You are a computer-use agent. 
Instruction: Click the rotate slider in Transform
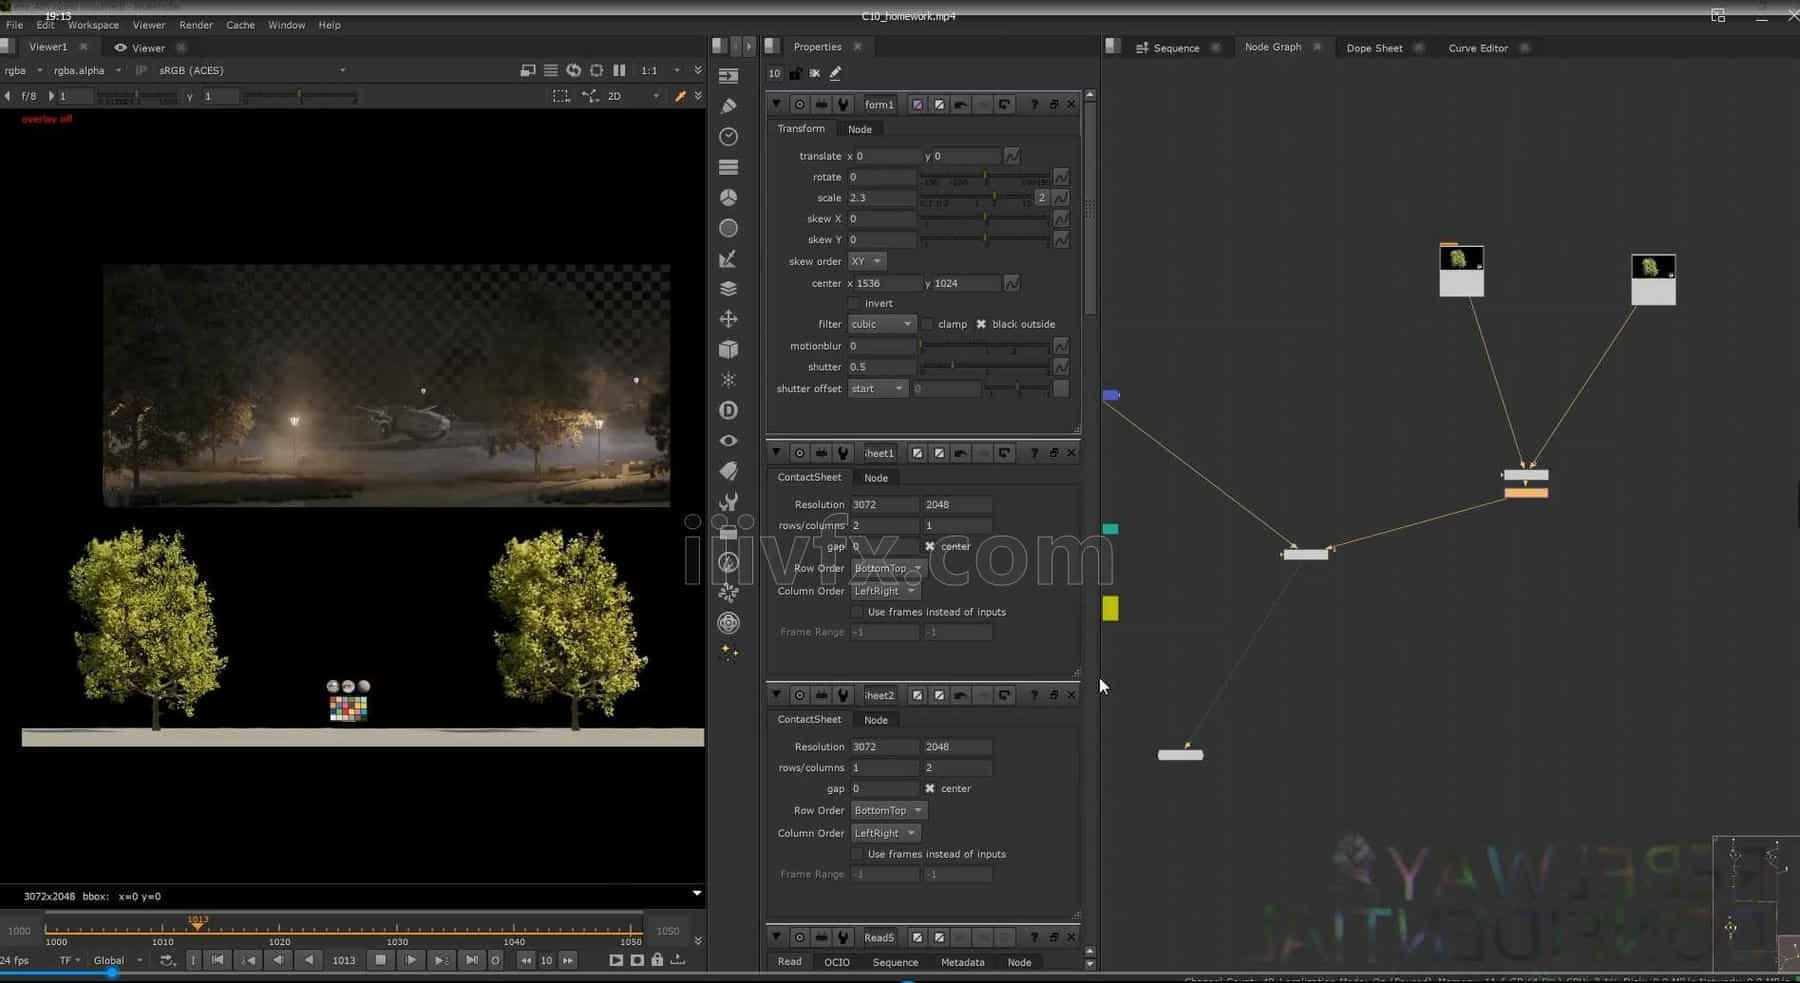pyautogui.click(x=984, y=177)
